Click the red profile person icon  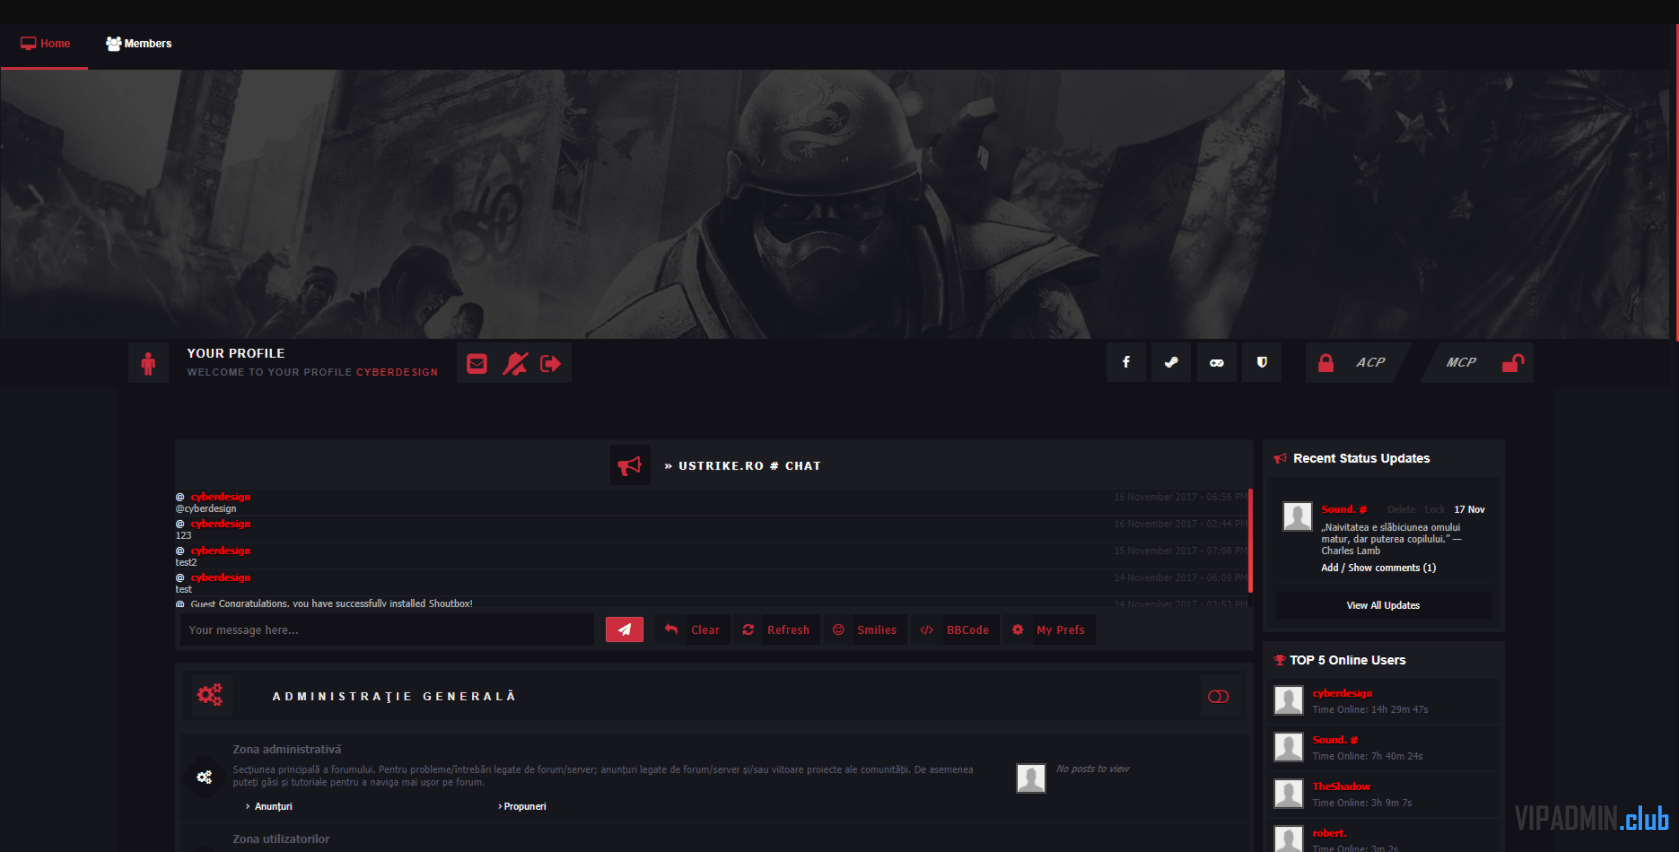coord(148,363)
